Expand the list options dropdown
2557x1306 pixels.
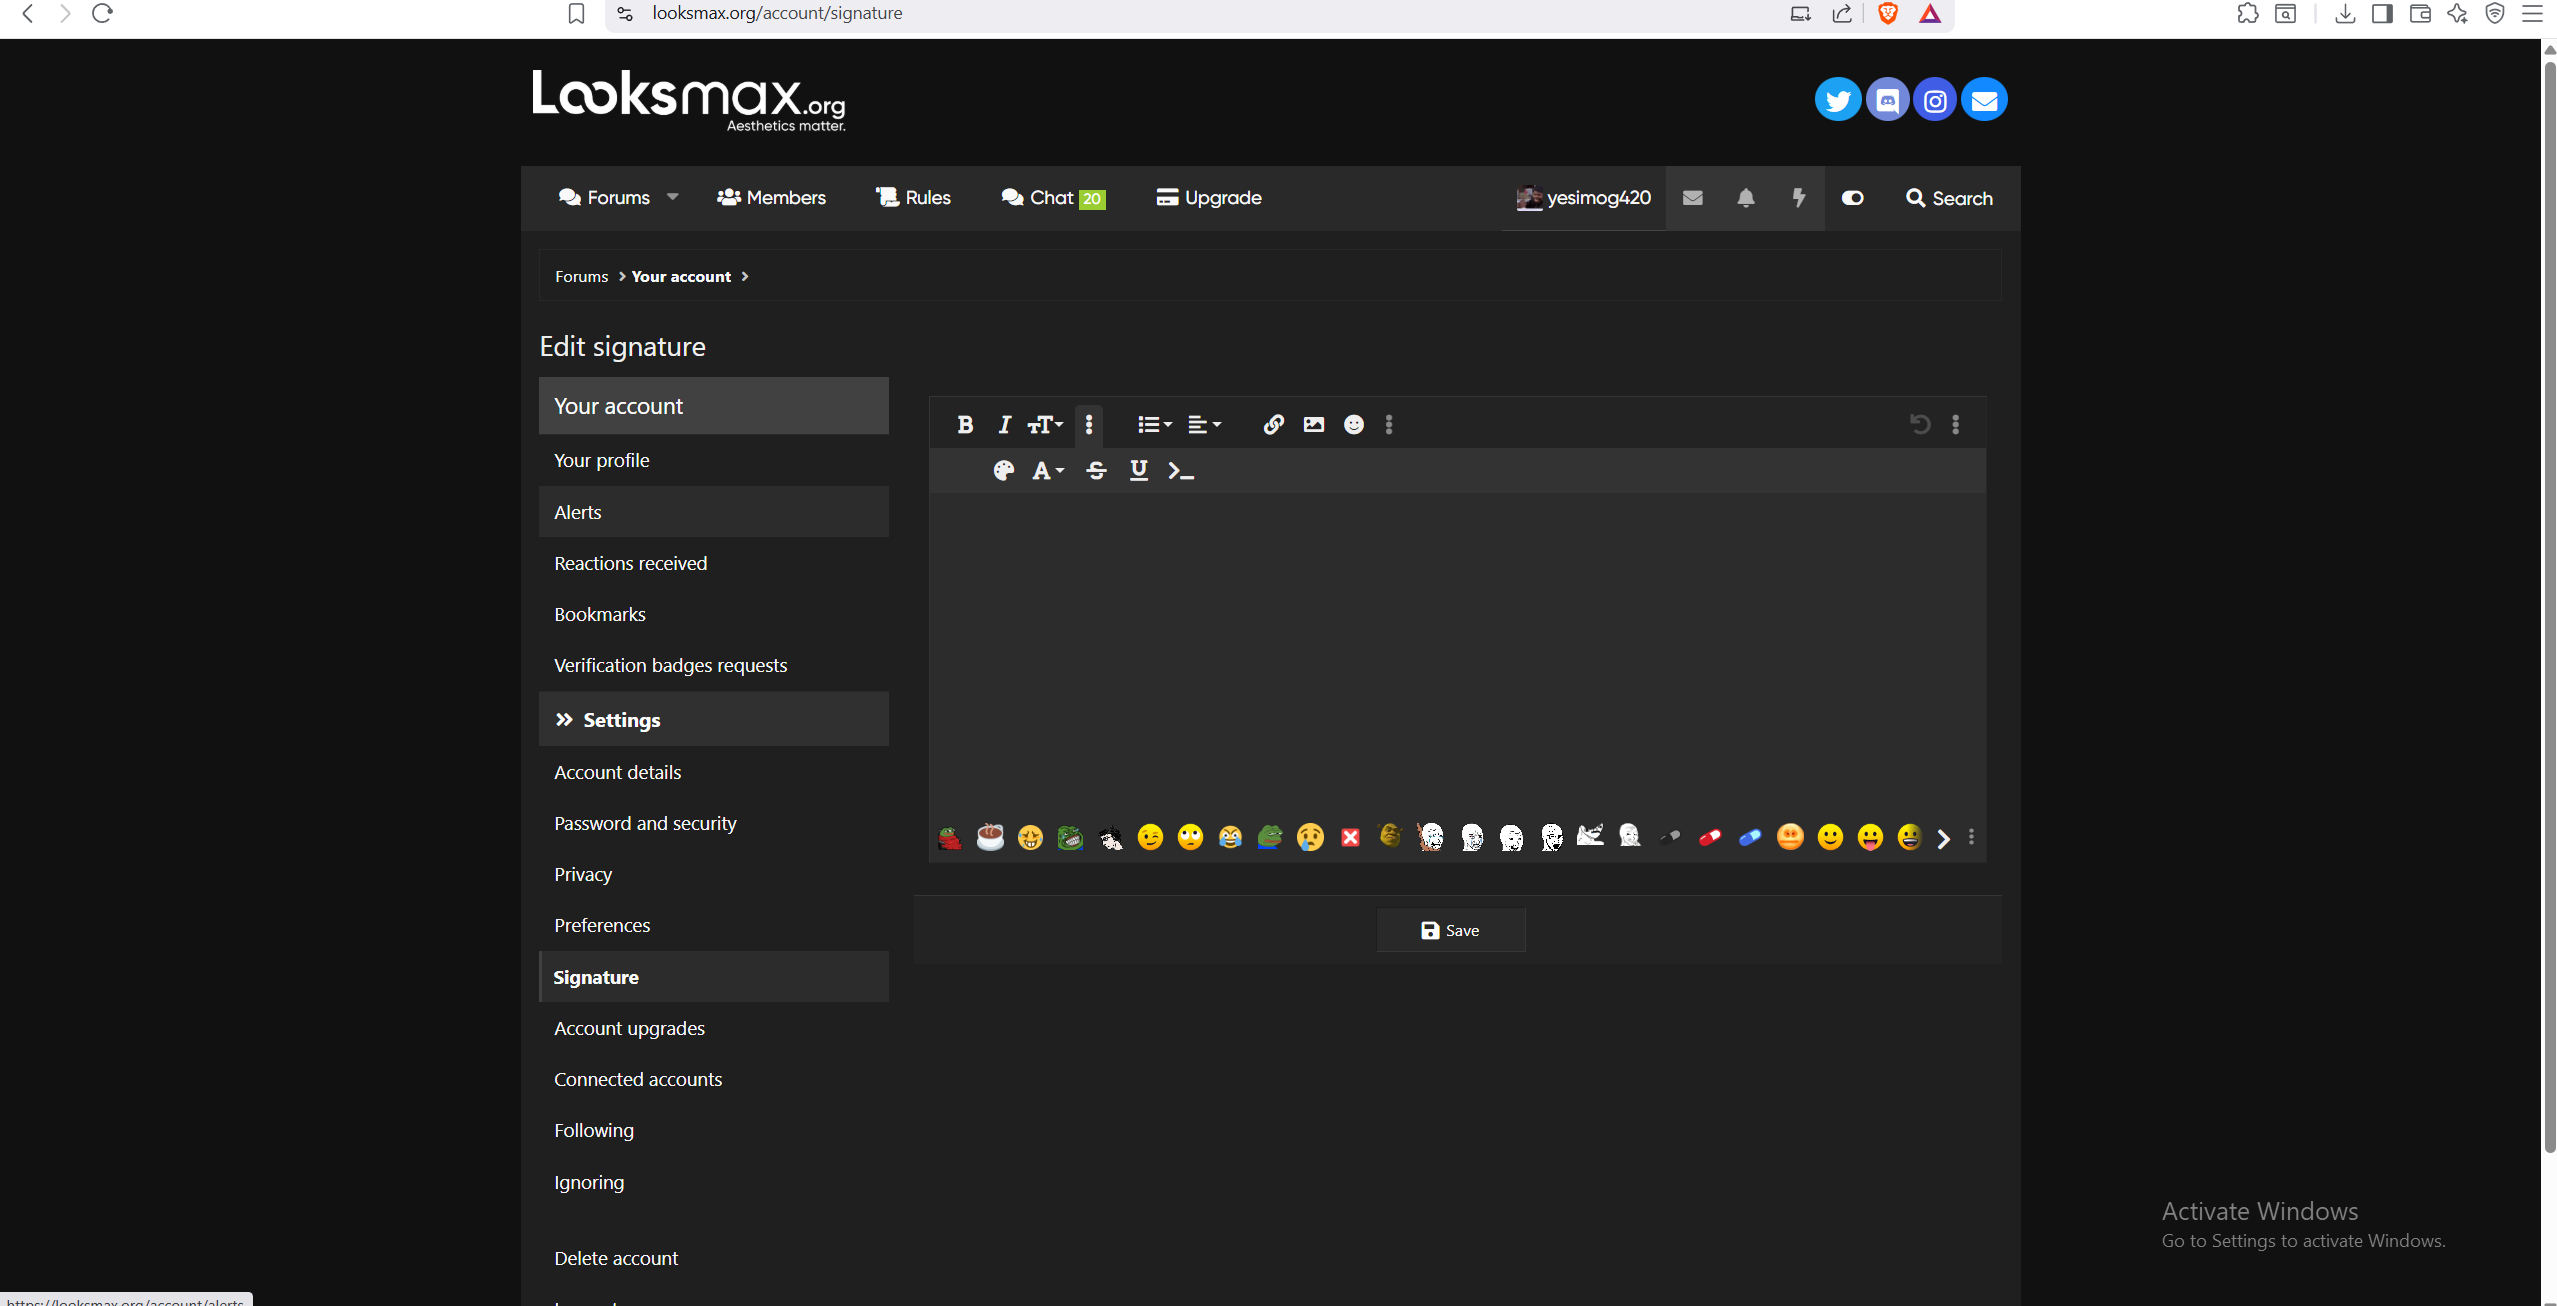click(x=1153, y=425)
